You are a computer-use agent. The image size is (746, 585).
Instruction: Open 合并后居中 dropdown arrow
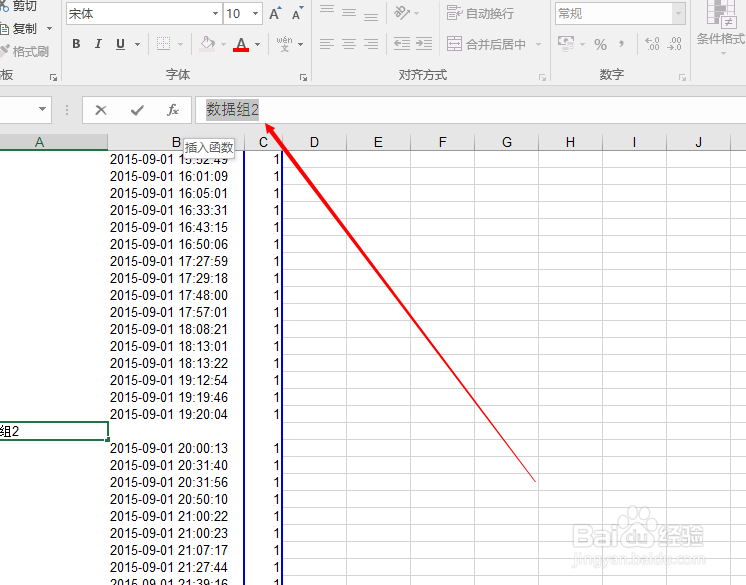538,44
